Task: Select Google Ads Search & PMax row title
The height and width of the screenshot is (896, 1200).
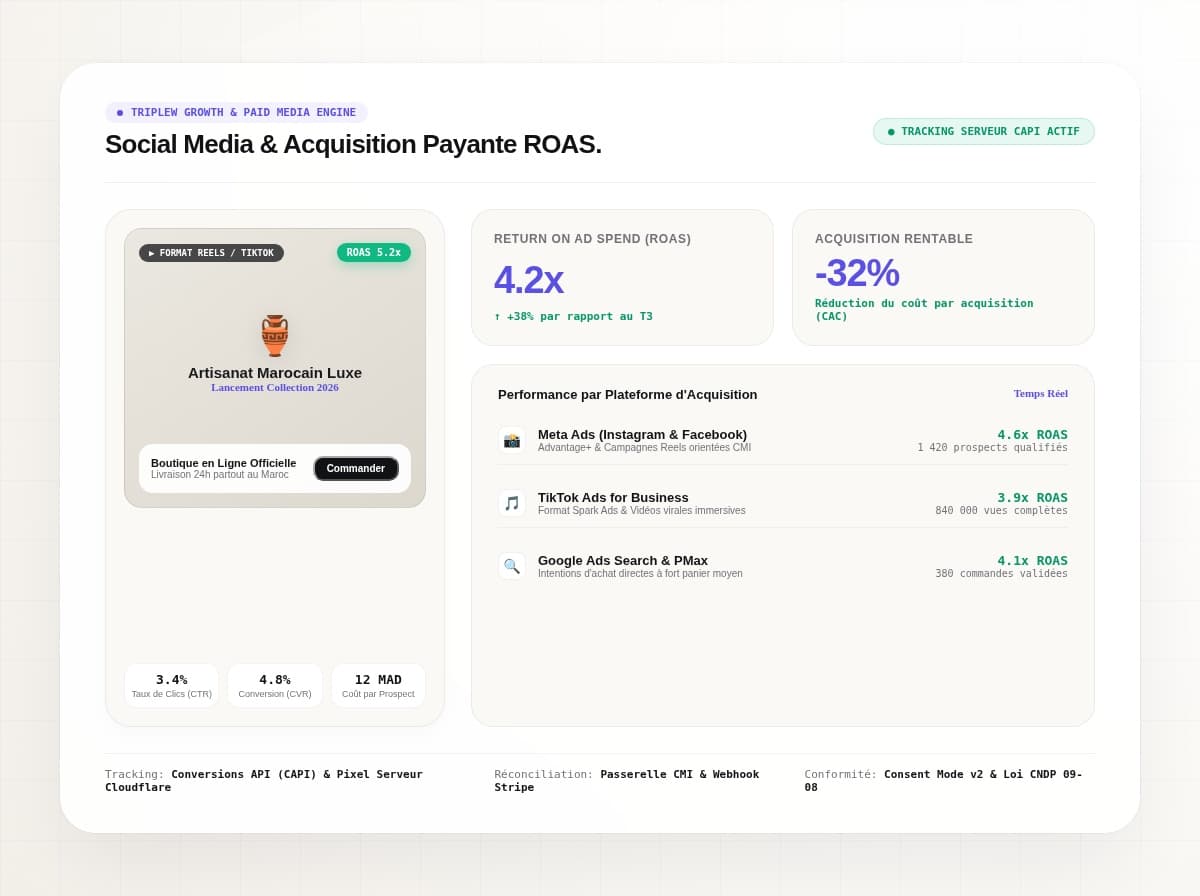Action: (x=623, y=560)
